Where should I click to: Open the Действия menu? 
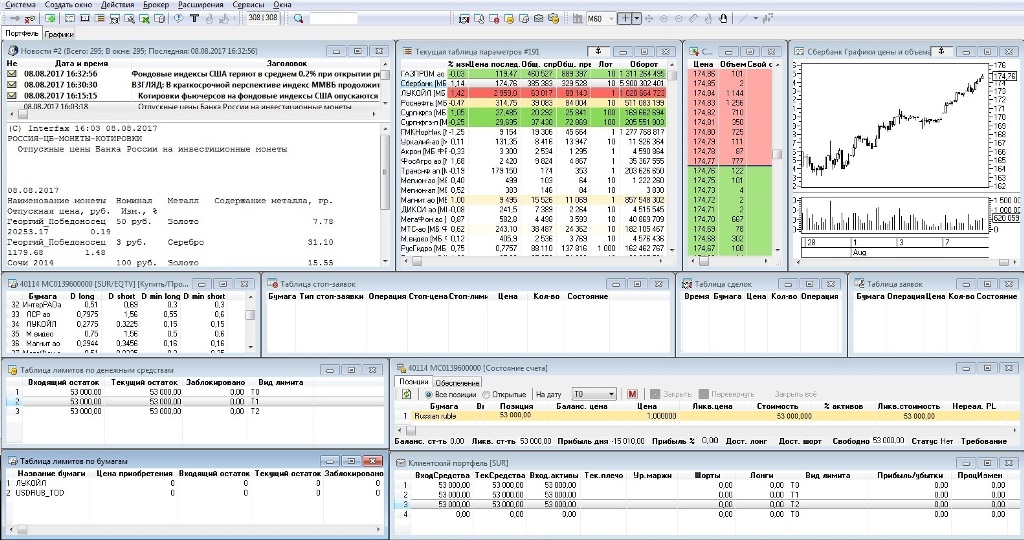pos(118,5)
